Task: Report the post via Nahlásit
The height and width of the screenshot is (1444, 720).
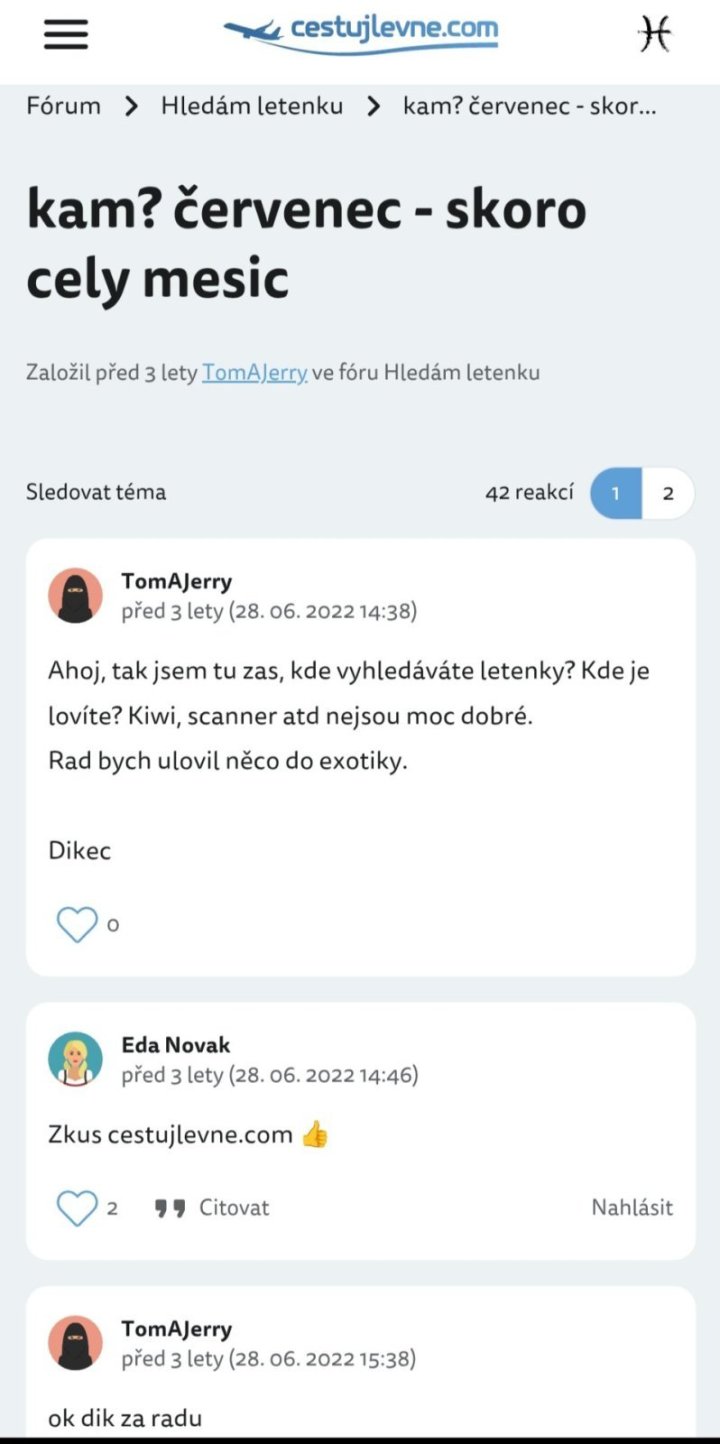Action: [x=632, y=1208]
